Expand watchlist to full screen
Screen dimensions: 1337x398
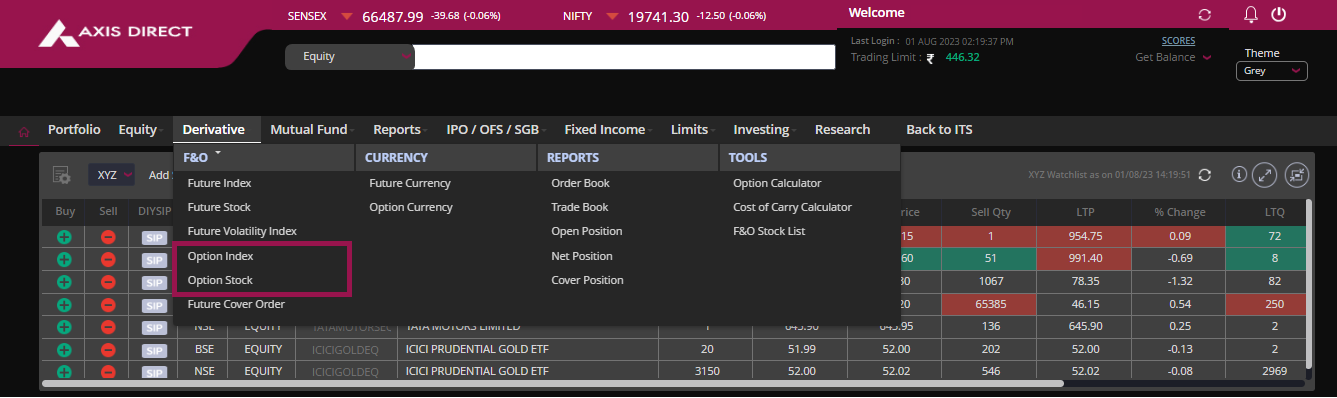pos(1265,175)
